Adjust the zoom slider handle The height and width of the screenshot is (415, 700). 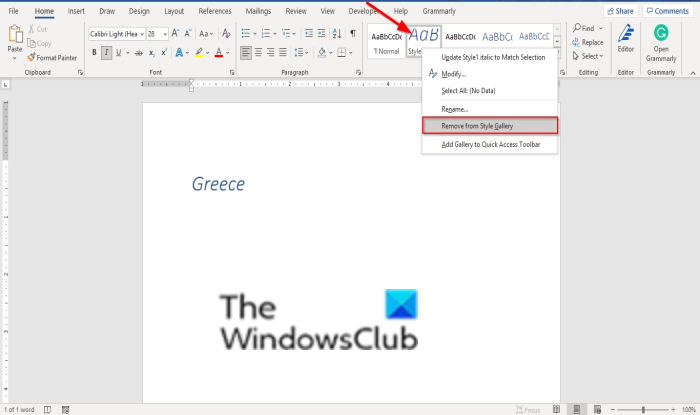[x=643, y=409]
